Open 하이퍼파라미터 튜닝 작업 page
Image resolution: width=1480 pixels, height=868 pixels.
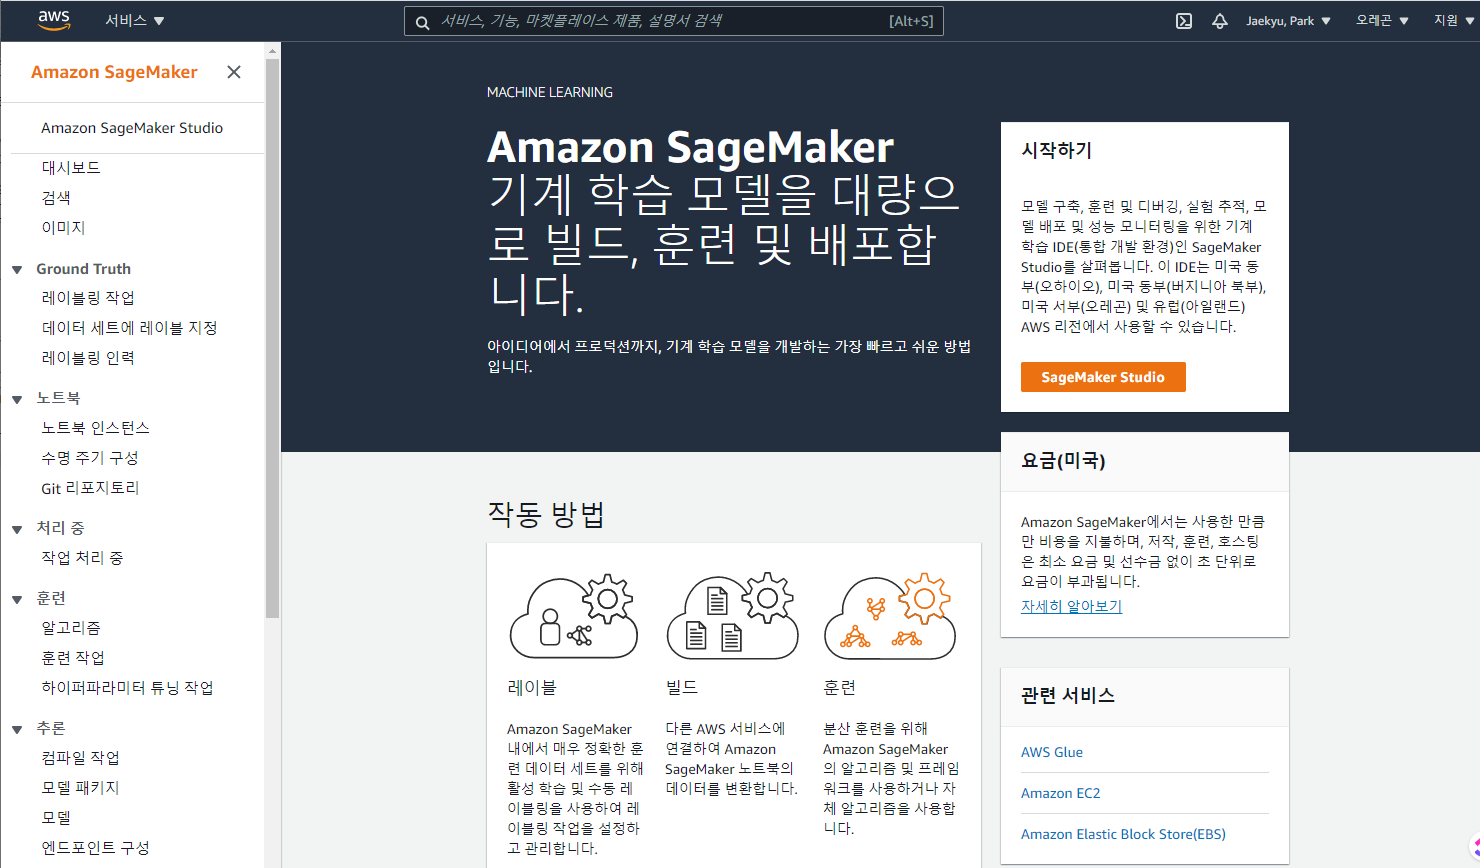tap(127, 688)
